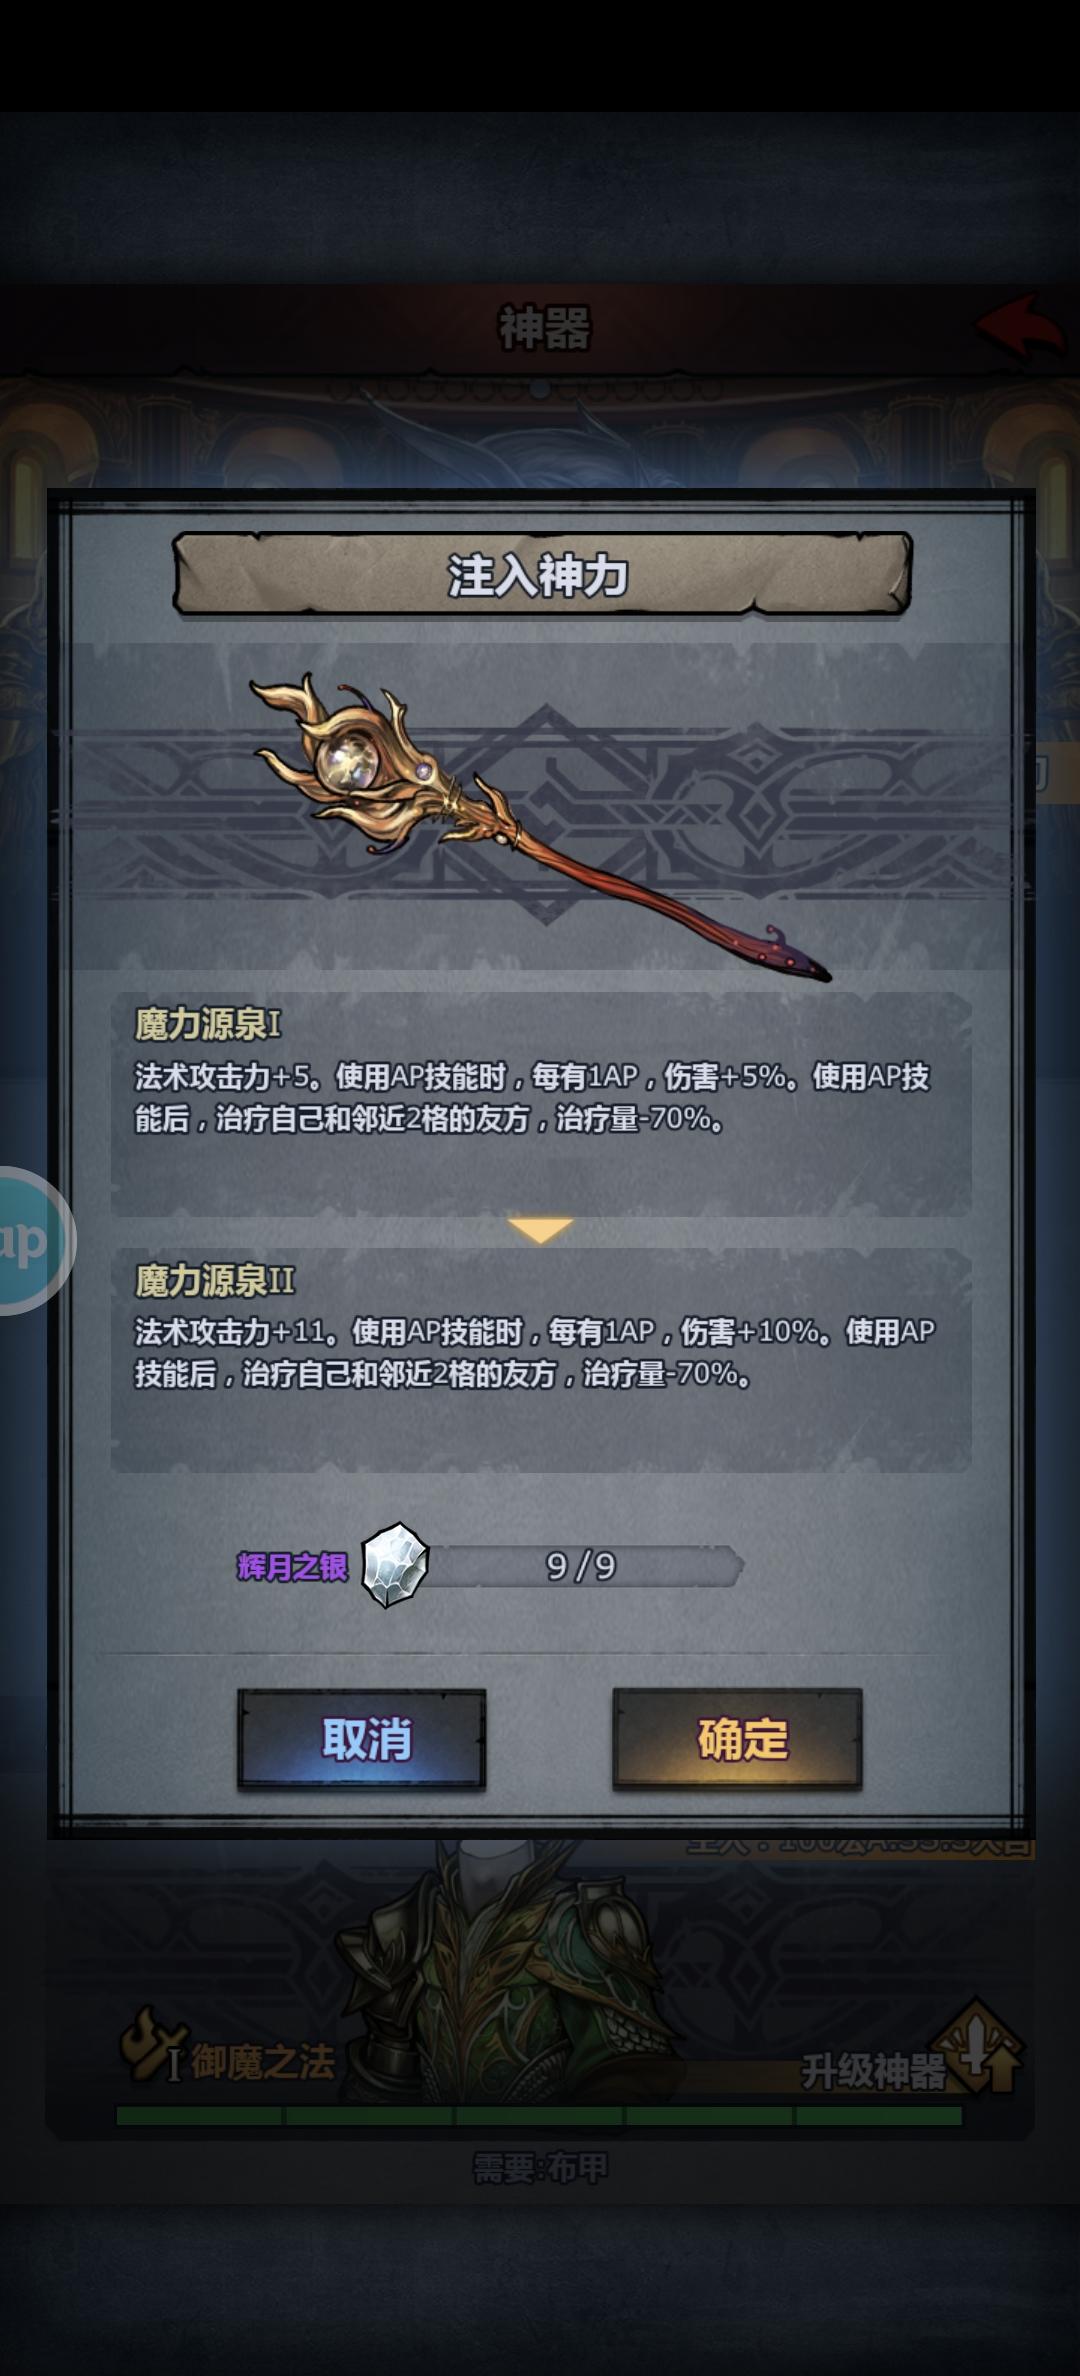Image resolution: width=1080 pixels, height=2376 pixels.
Task: Tap the 需要:布甲 requirement text
Action: (x=540, y=2168)
